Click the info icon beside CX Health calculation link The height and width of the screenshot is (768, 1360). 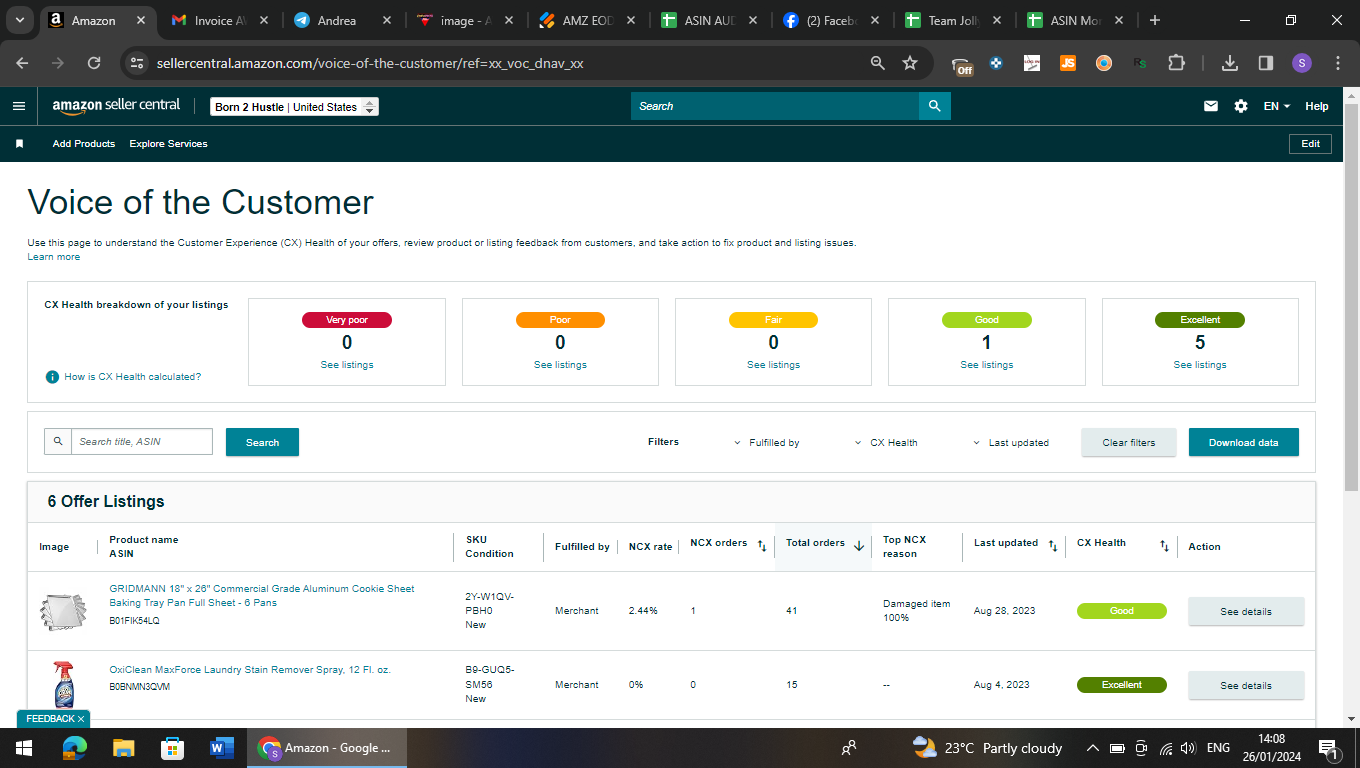(52, 377)
